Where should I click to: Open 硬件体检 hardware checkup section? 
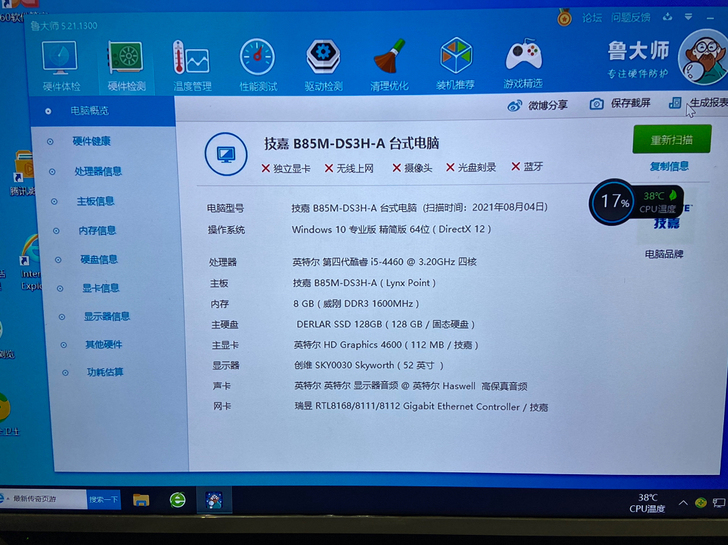(60, 65)
